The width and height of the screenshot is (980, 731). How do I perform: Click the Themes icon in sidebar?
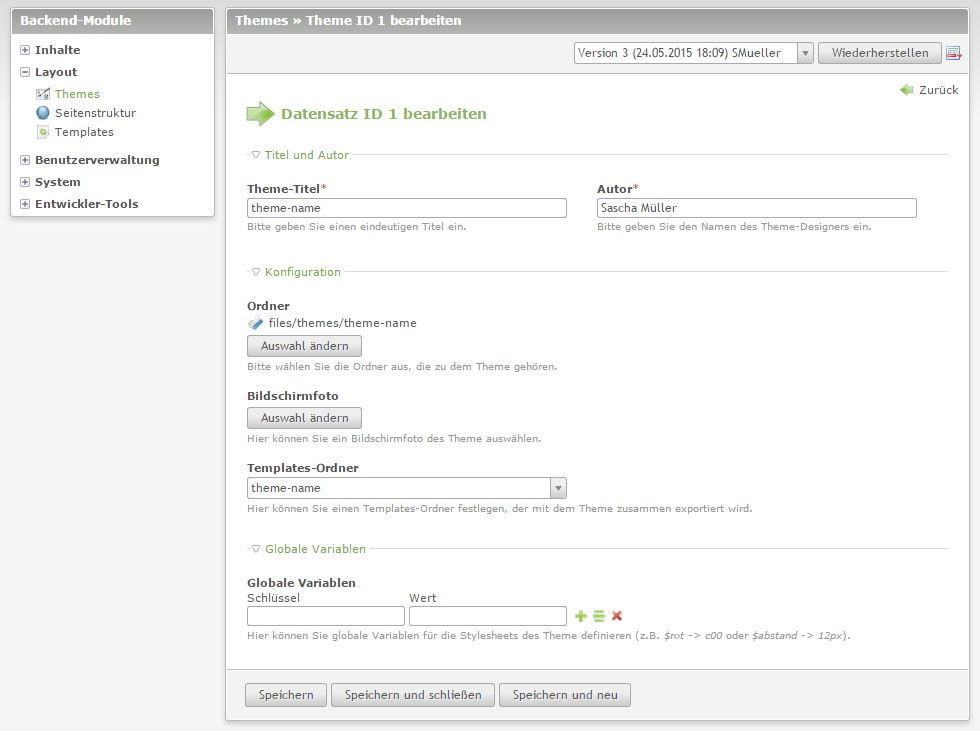(43, 94)
